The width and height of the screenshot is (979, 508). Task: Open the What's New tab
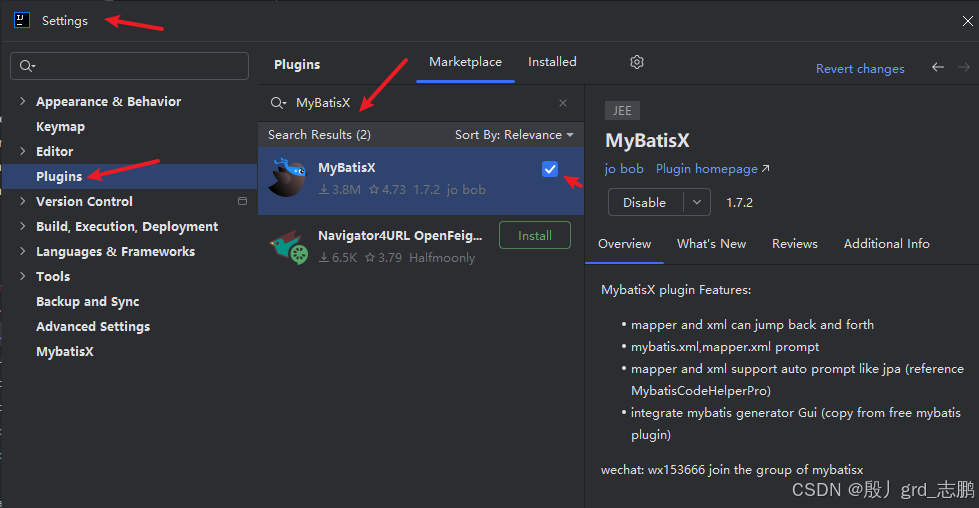(x=711, y=244)
